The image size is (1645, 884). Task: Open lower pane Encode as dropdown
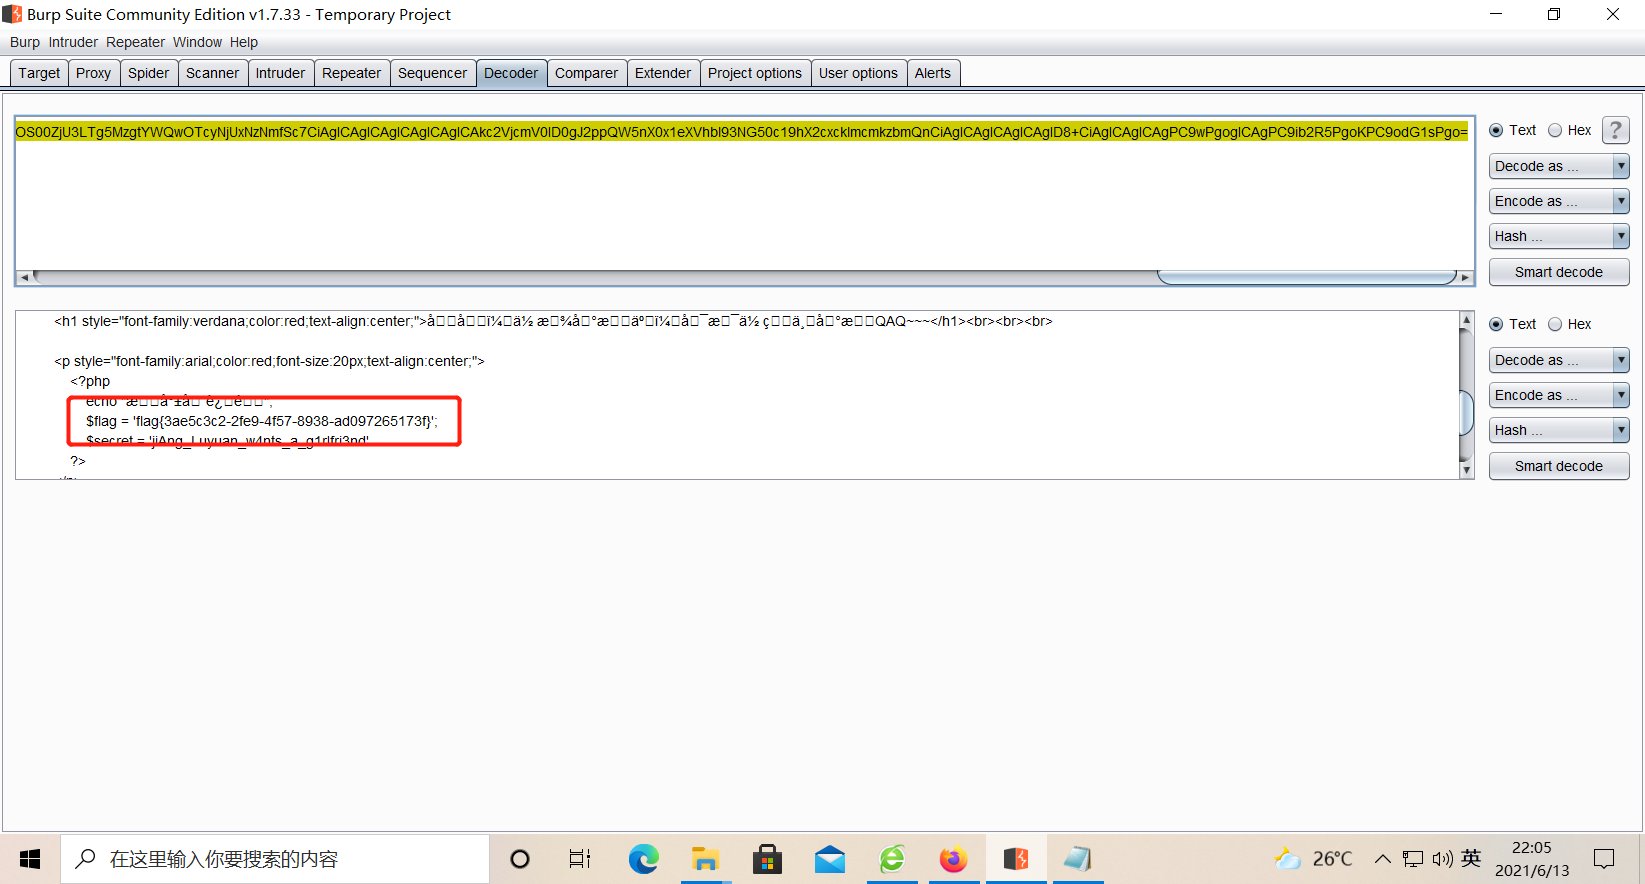[x=1559, y=395]
